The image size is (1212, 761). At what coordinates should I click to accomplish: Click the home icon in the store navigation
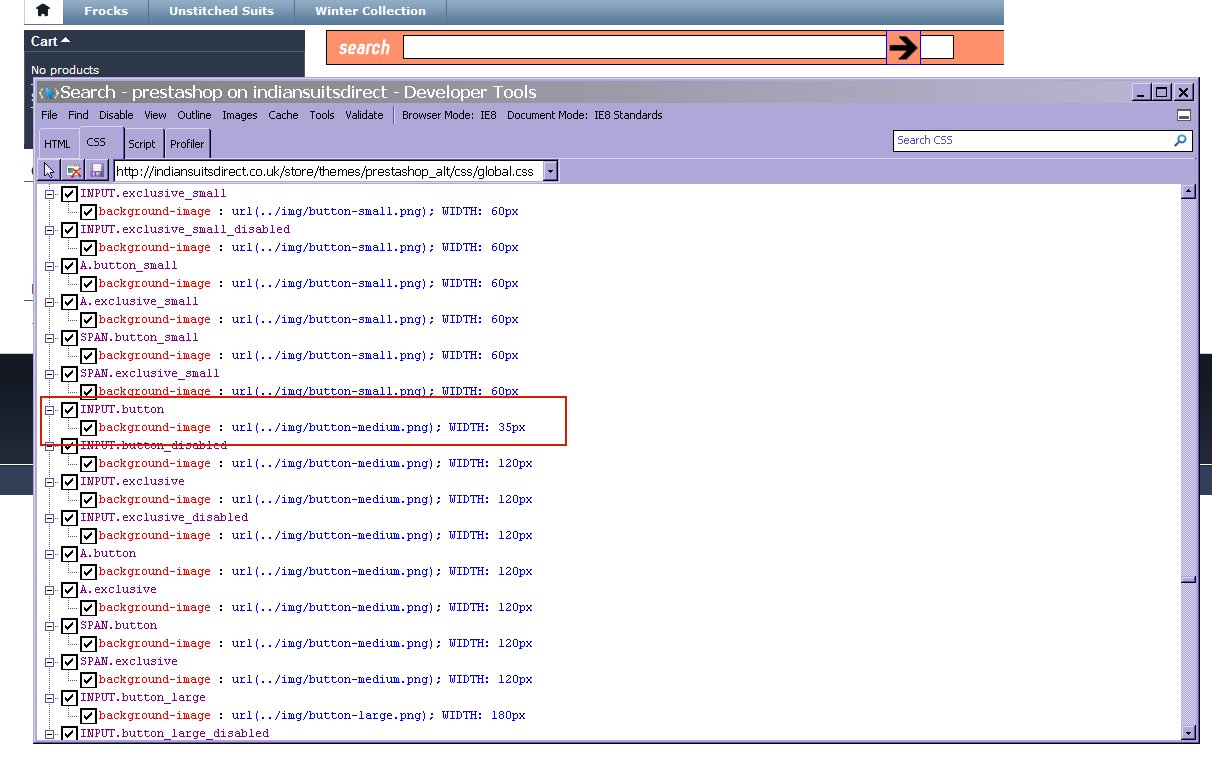point(42,12)
